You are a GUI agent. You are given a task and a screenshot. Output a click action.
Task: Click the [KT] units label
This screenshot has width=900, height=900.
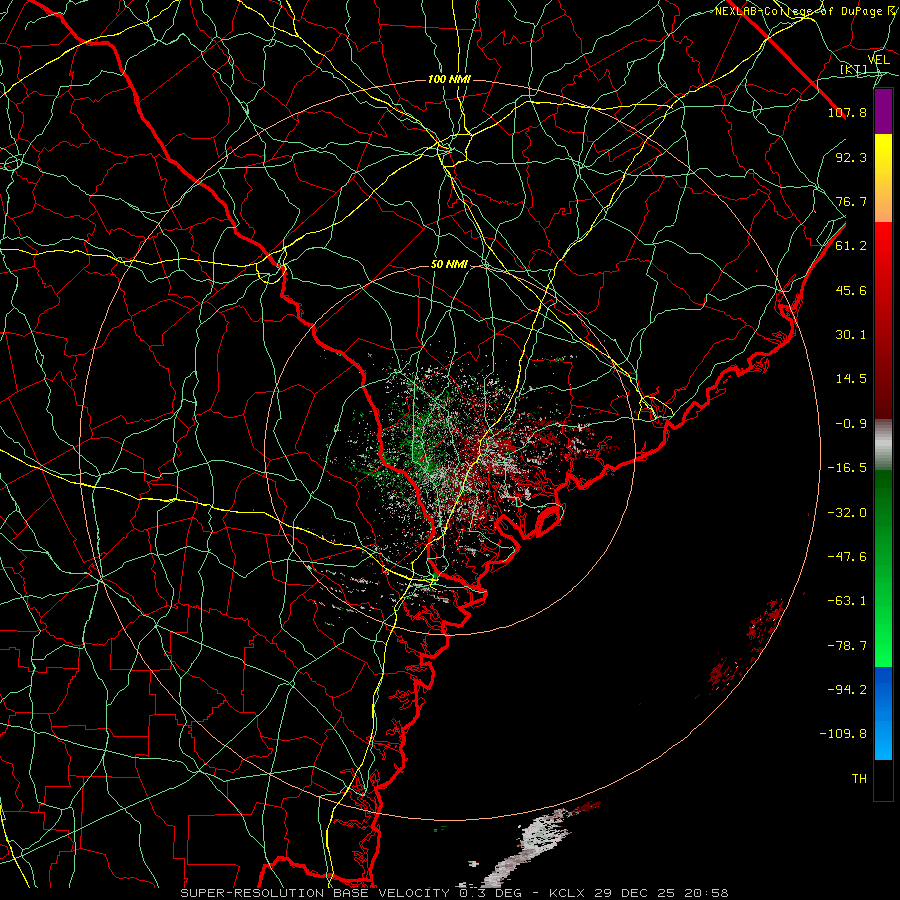point(854,70)
